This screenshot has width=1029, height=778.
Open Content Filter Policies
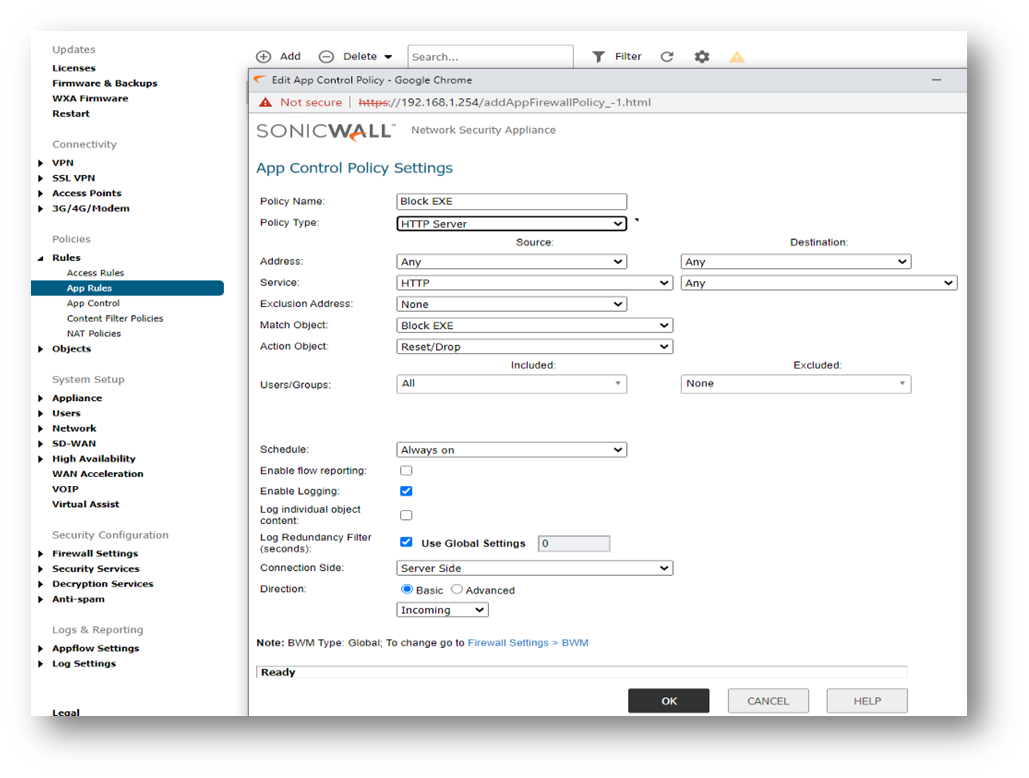[x=115, y=318]
